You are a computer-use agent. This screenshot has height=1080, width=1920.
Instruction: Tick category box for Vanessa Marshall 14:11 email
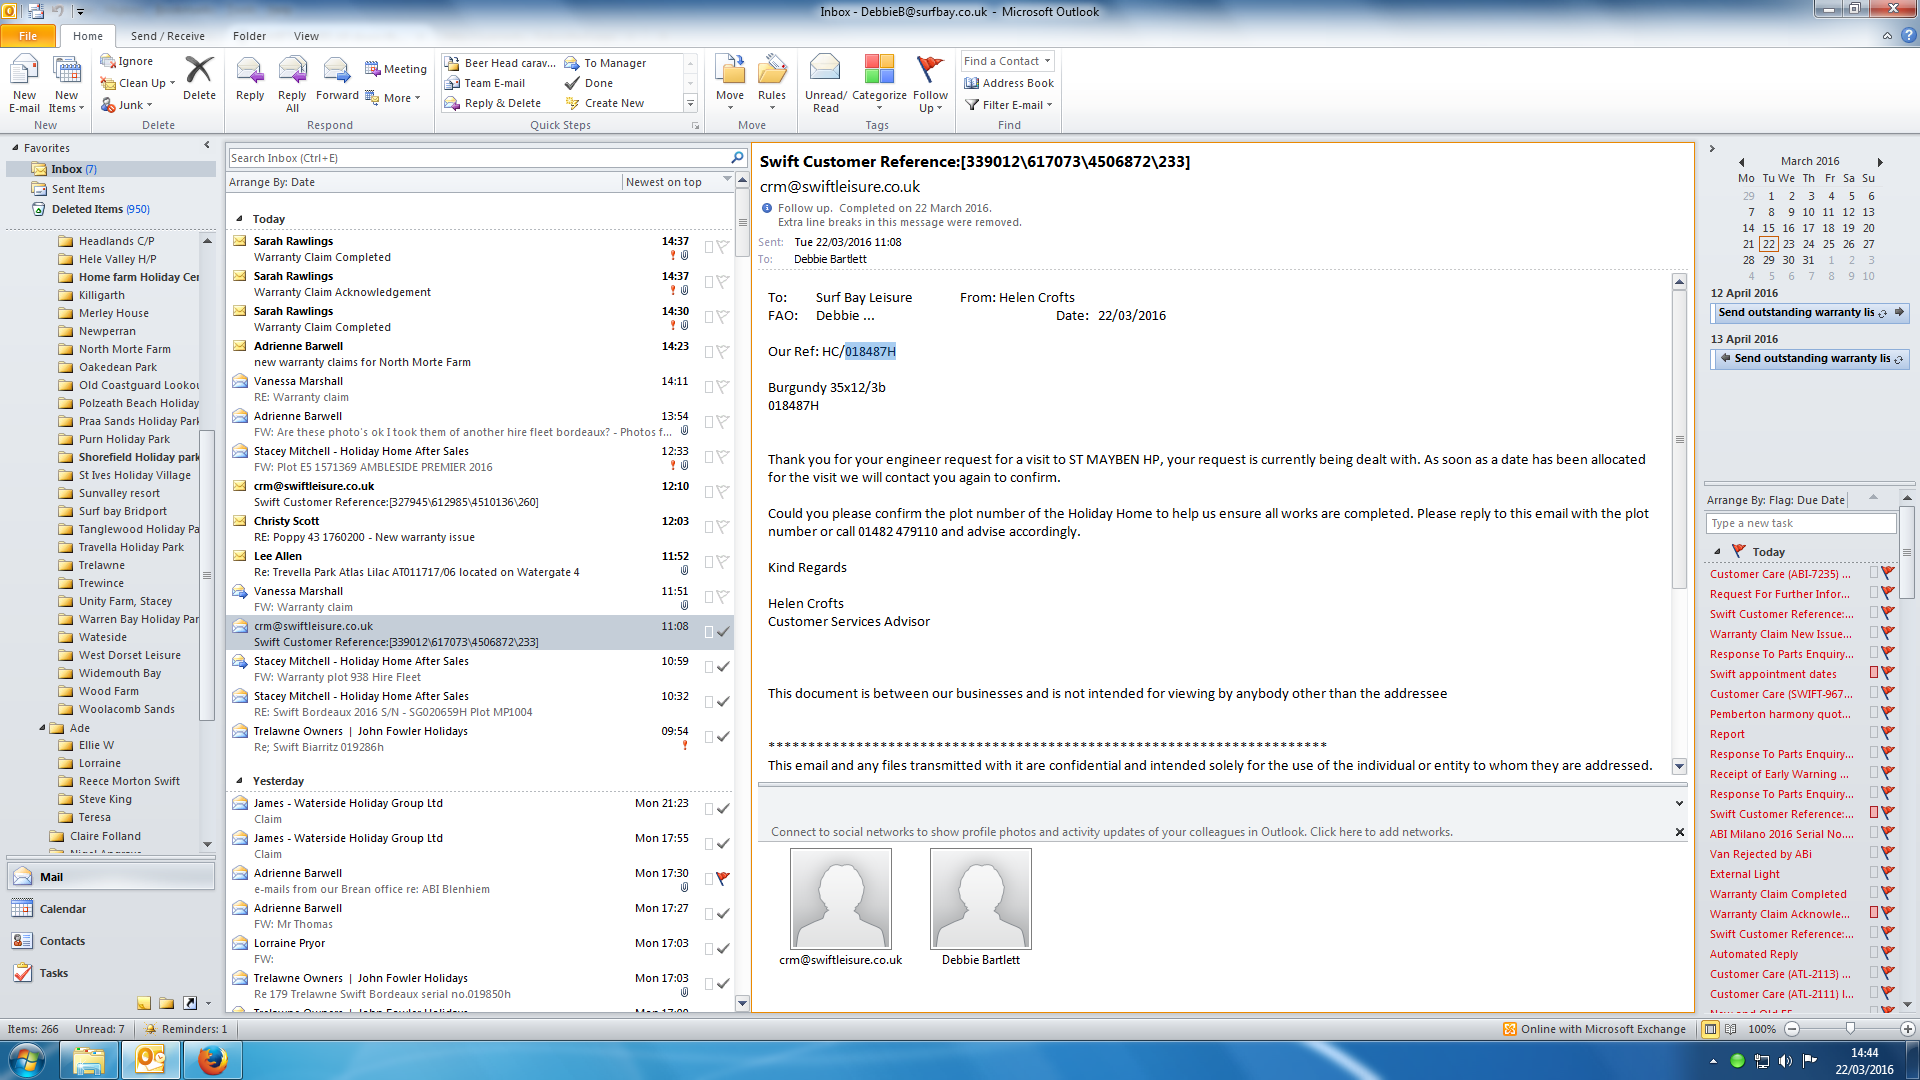point(708,386)
